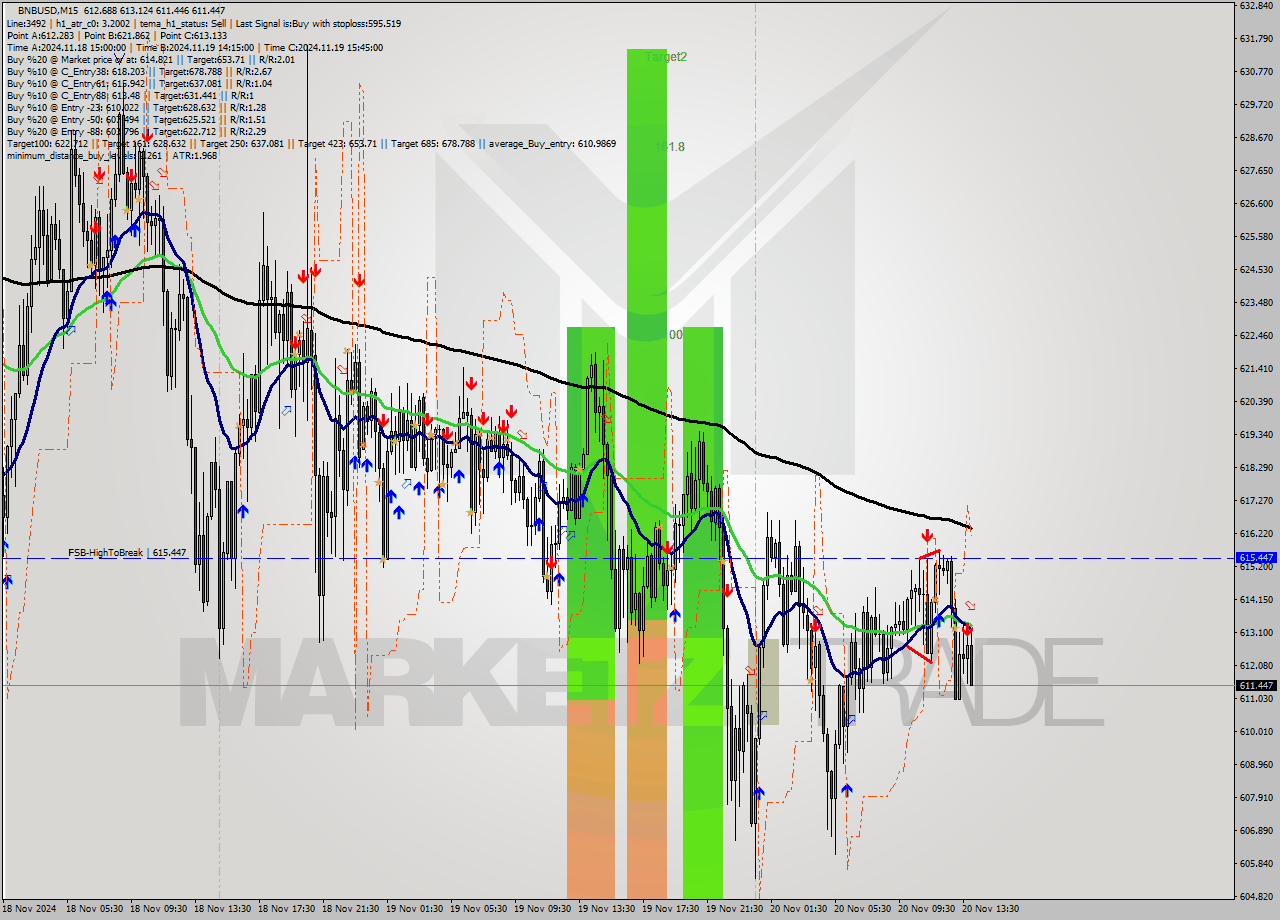Click the 'minimum_distance_buy_levels' ATR line

pyautogui.click(x=112, y=155)
